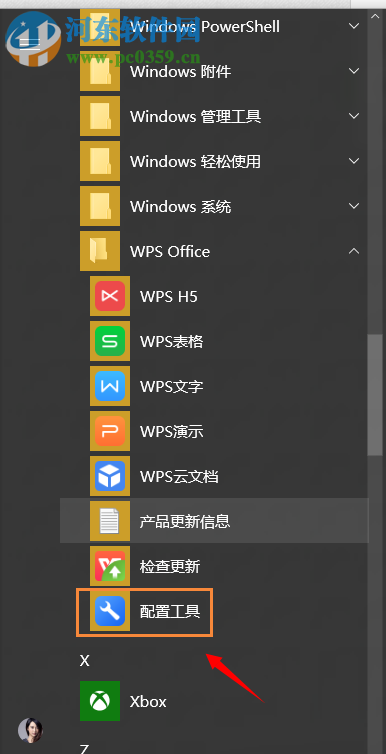Open WPS演示 via its orange P icon

point(110,431)
